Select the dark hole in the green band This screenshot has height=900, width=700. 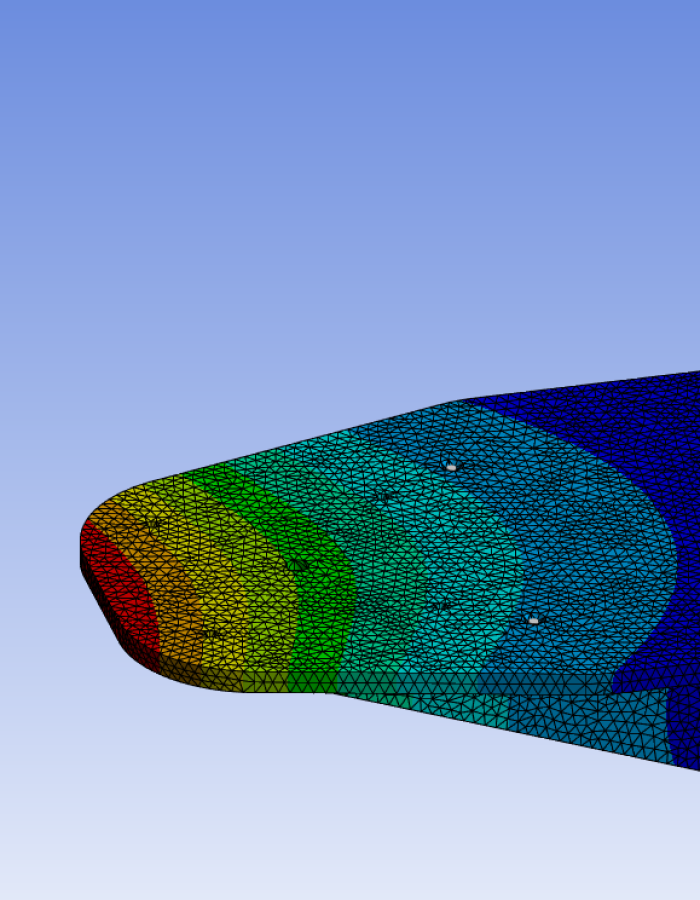(x=297, y=565)
